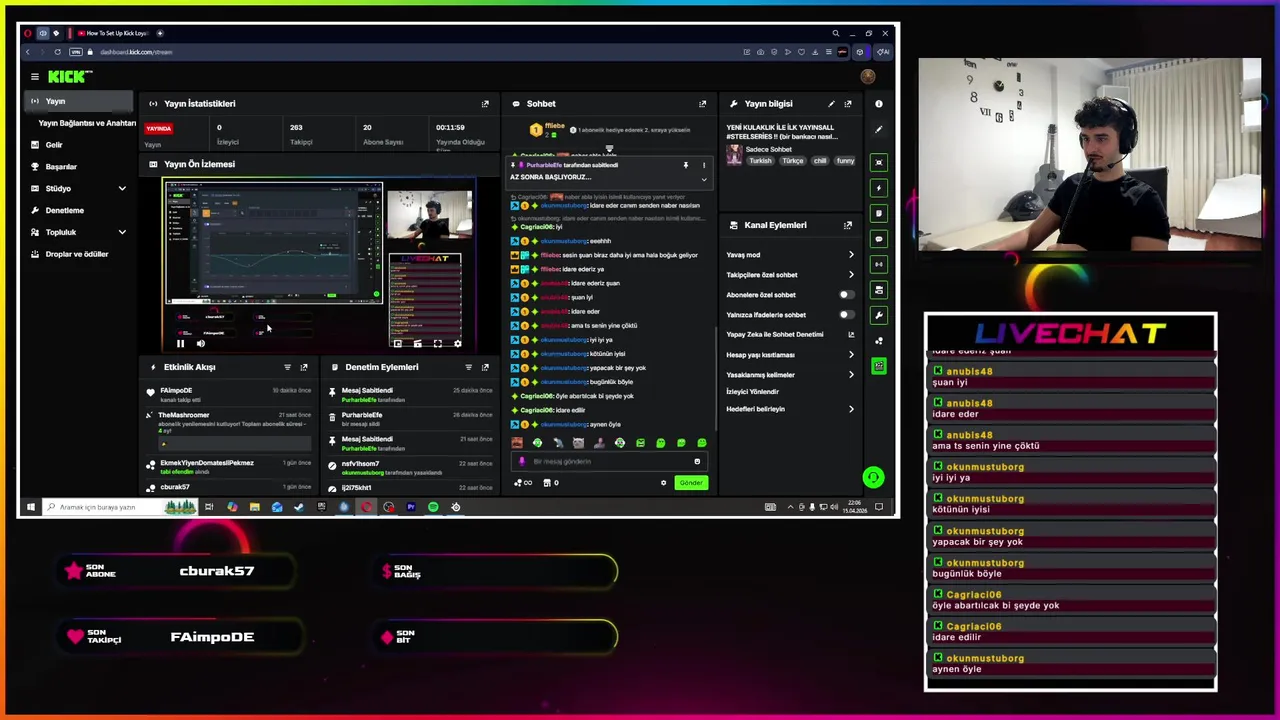The image size is (1280, 720).
Task: Open Steam from the taskbar
Action: [x=299, y=507]
